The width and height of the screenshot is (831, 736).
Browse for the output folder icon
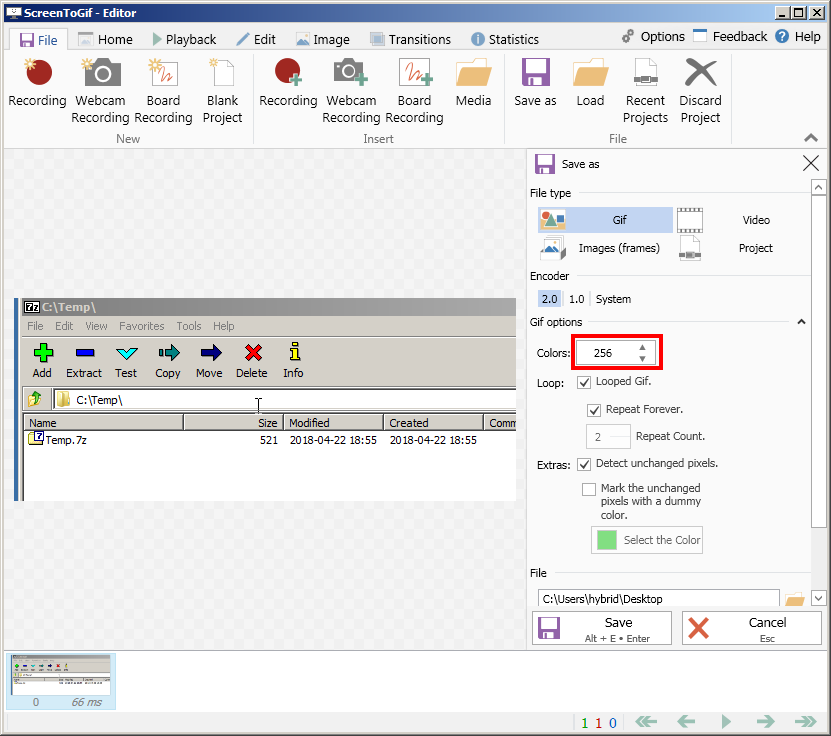tap(794, 599)
